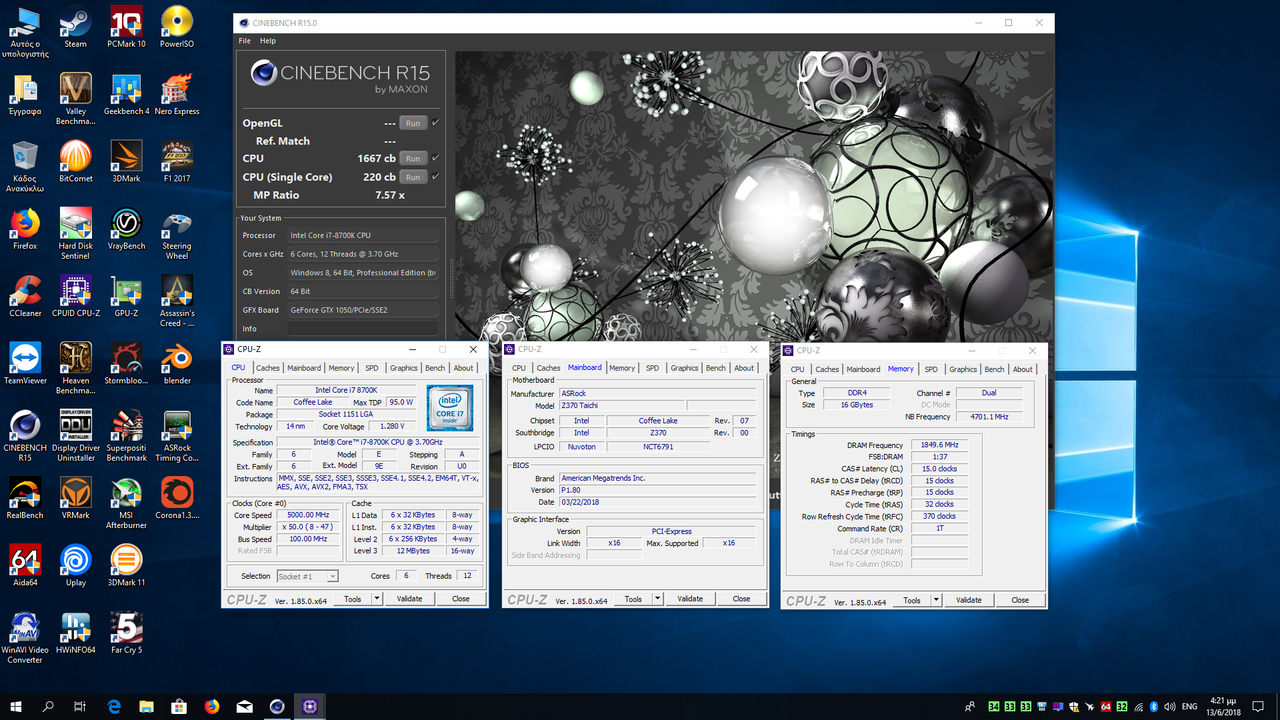1280x720 pixels.
Task: Launch VrayBench desktop icon
Action: 126,228
